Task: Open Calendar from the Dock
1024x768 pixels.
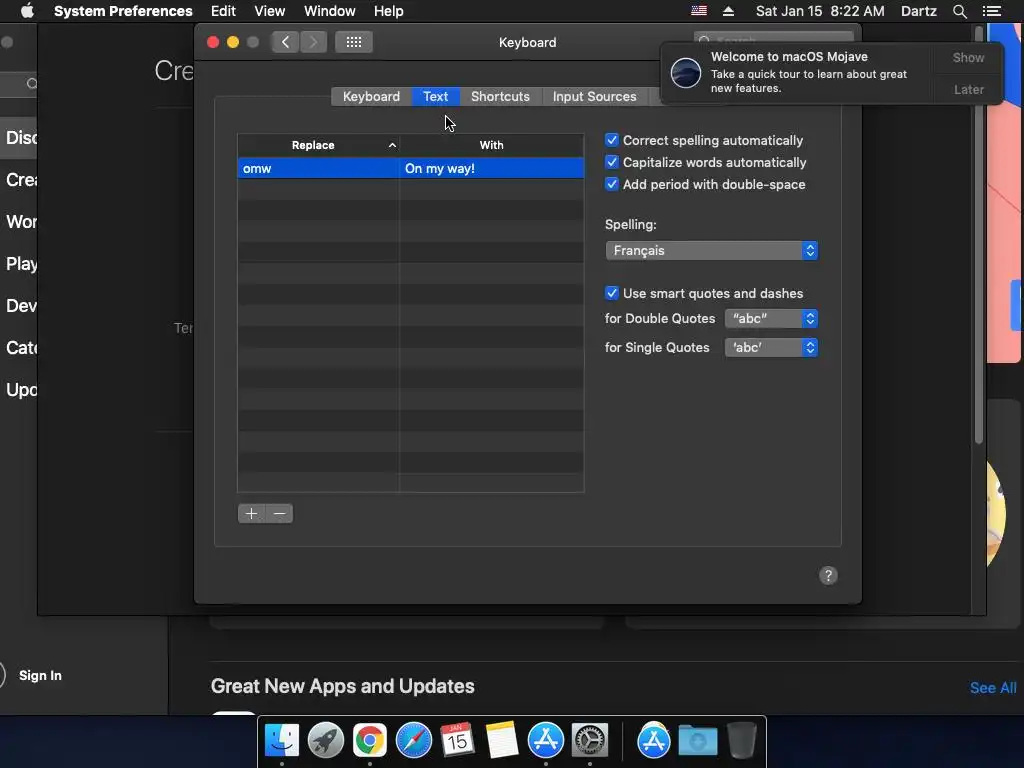Action: pyautogui.click(x=457, y=741)
